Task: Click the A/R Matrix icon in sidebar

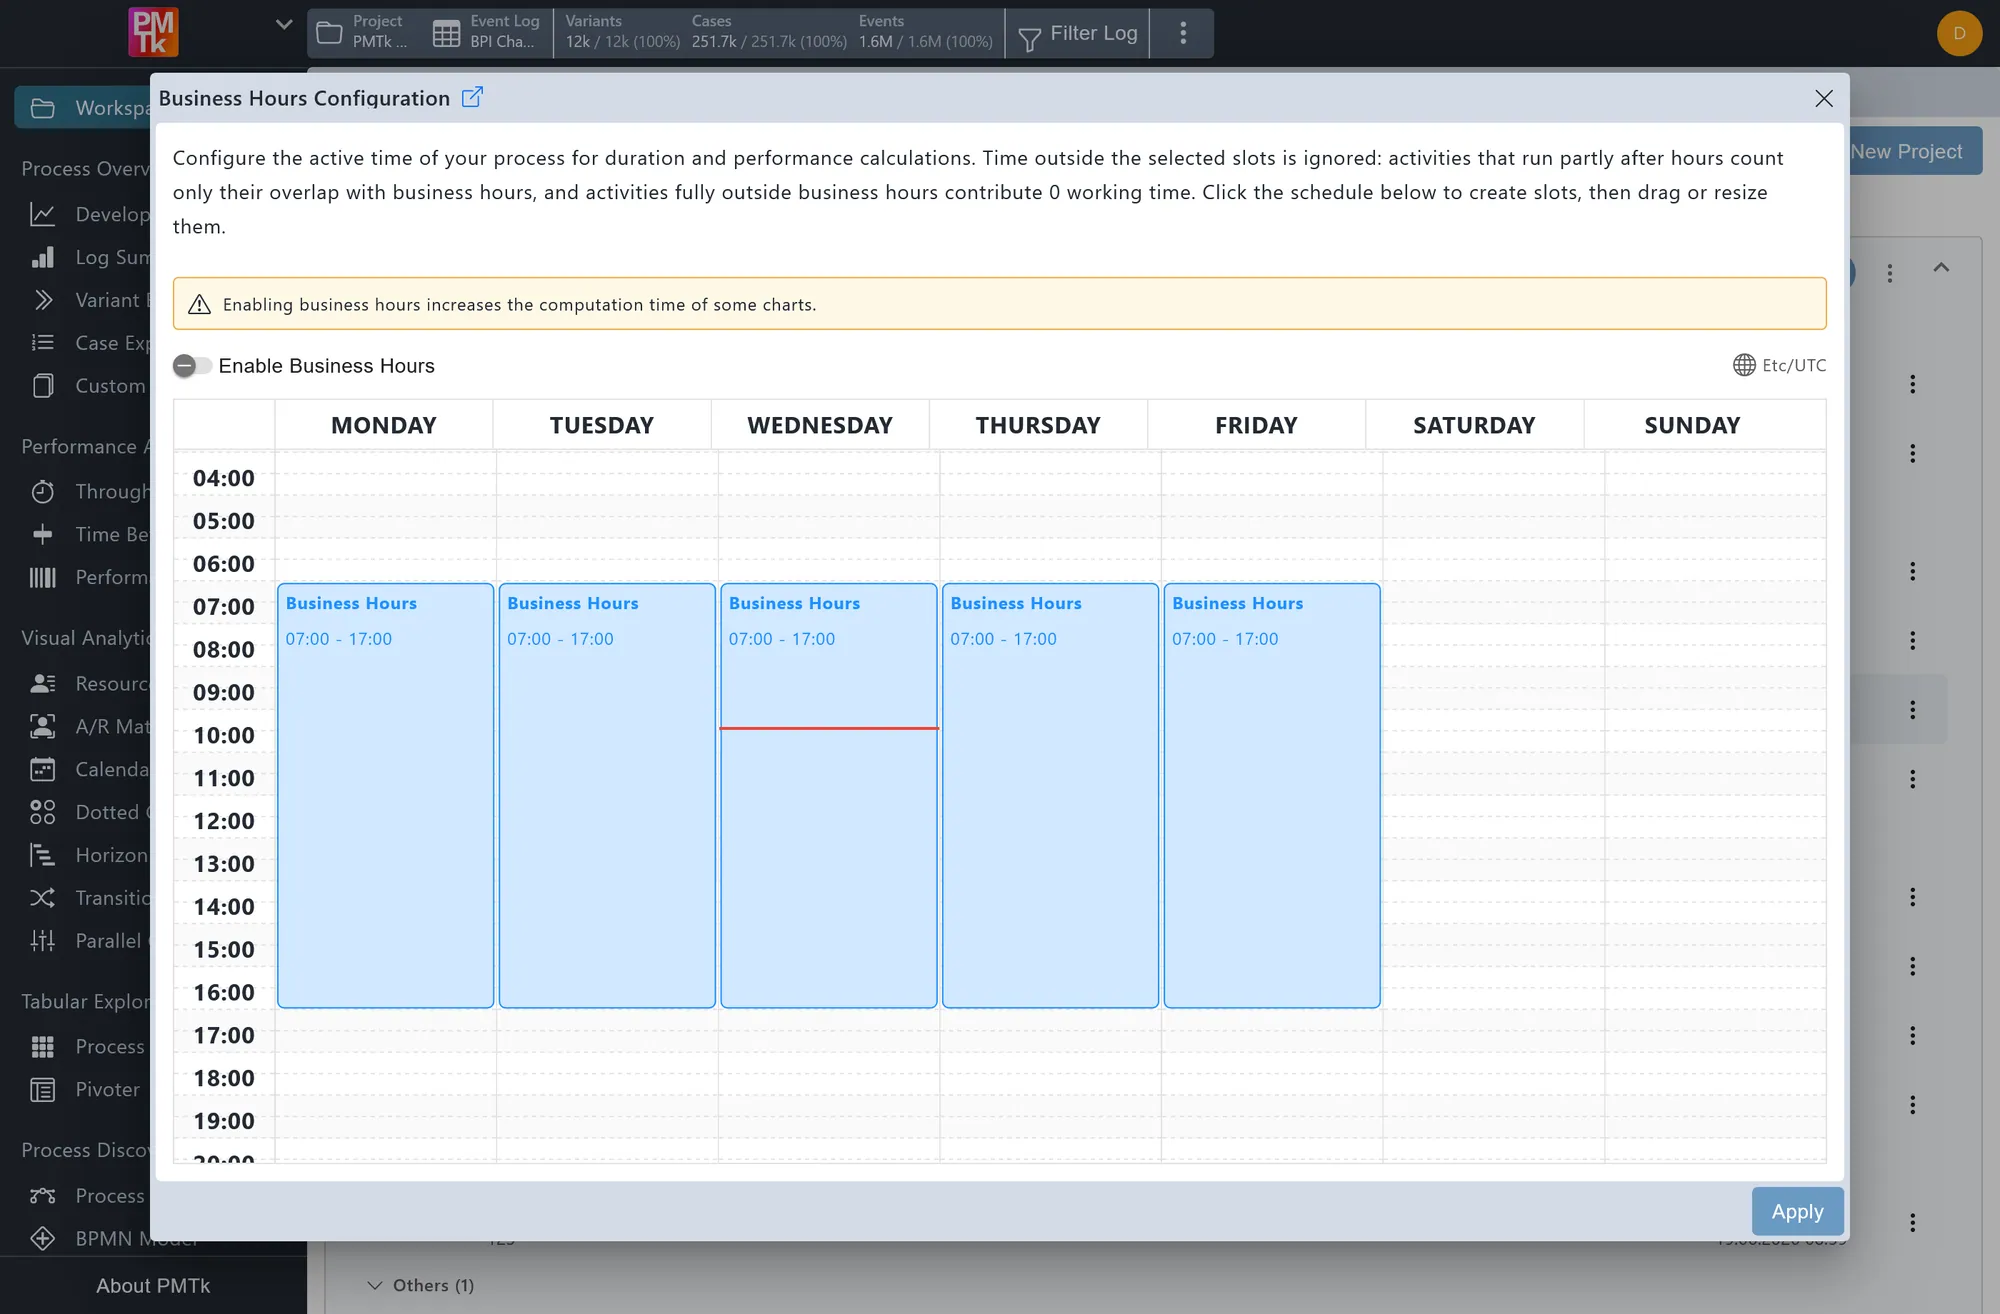Action: pyautogui.click(x=42, y=727)
